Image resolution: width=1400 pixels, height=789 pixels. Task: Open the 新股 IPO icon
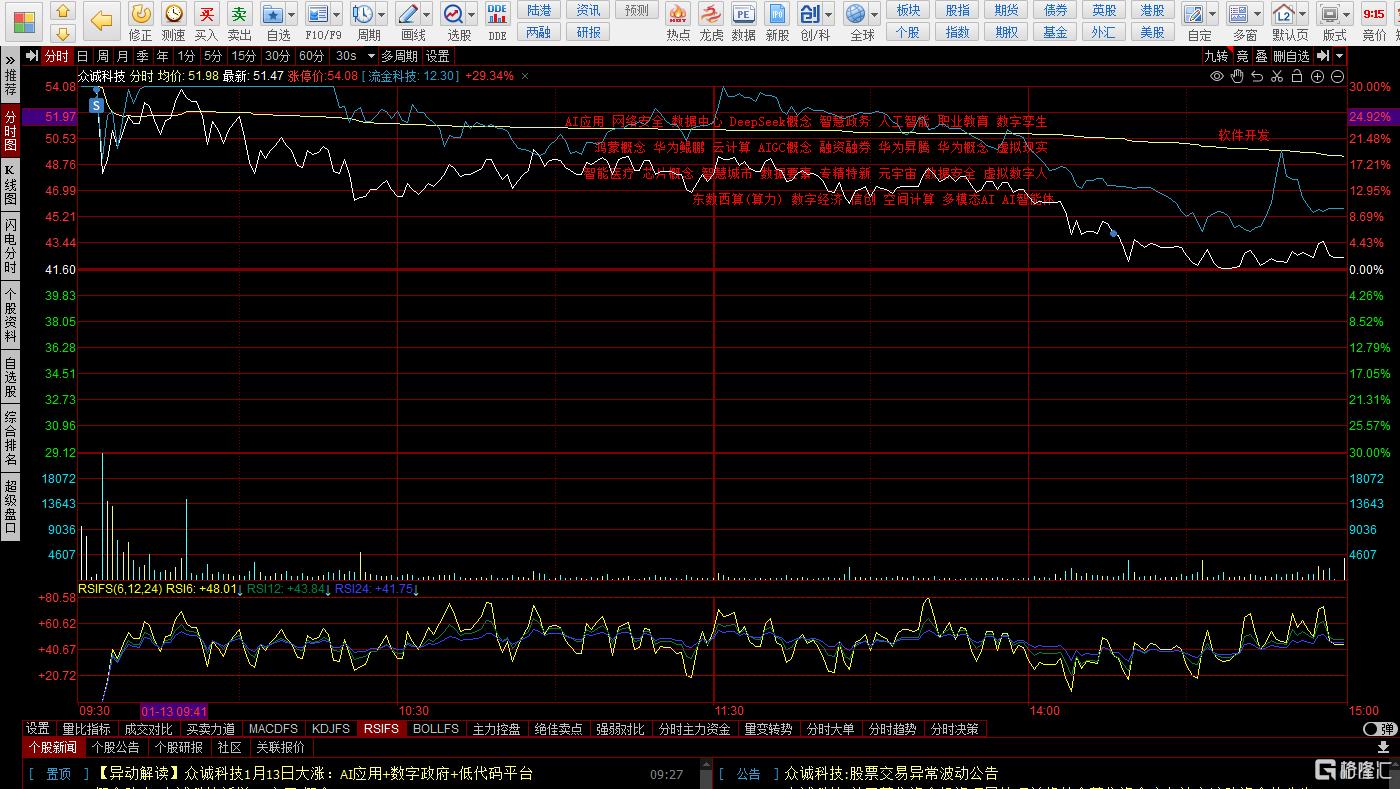click(776, 14)
